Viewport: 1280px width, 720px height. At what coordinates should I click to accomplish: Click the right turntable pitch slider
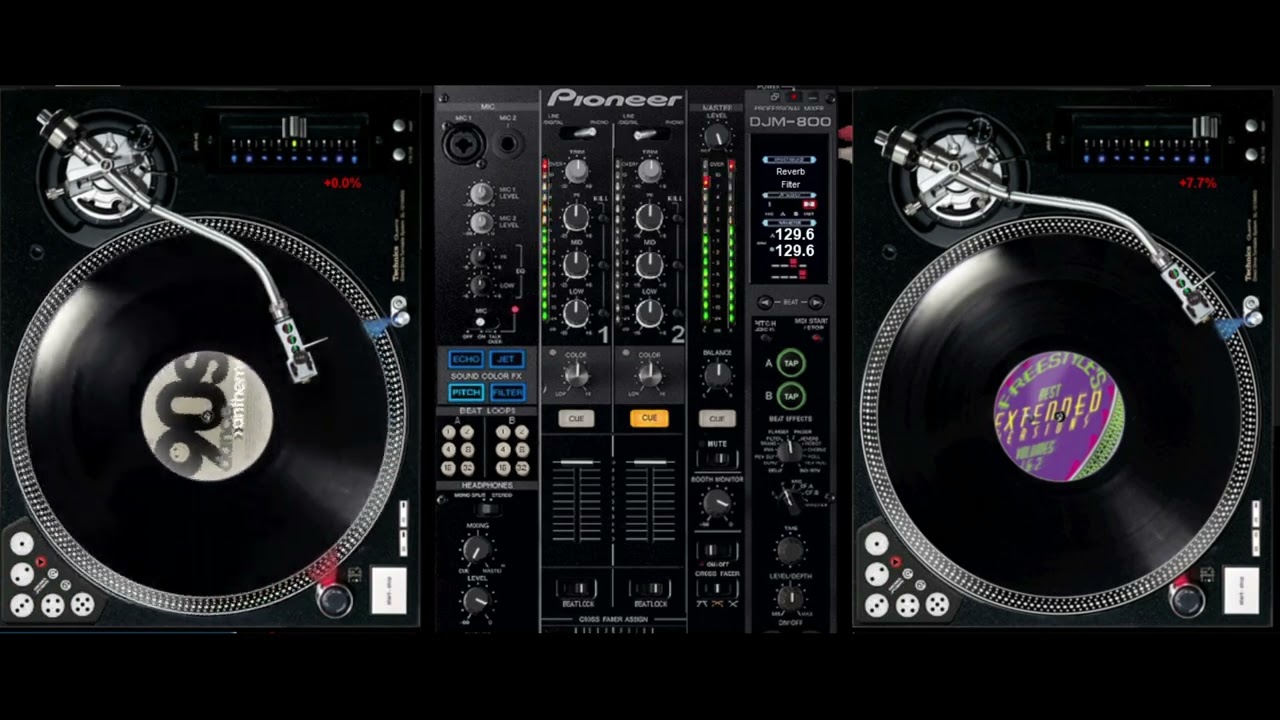tap(1205, 127)
